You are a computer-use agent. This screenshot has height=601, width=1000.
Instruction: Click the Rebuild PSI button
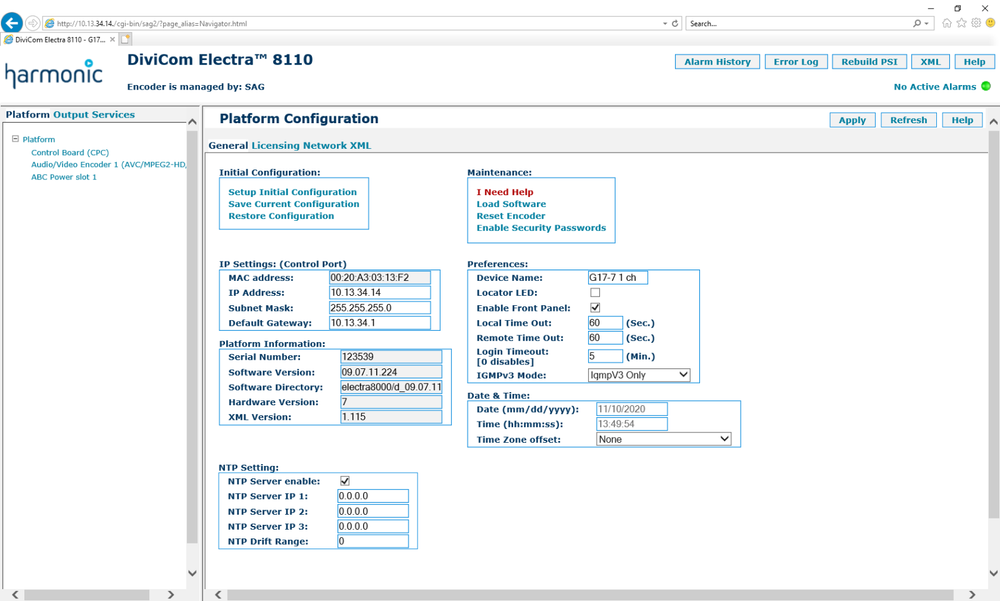click(x=869, y=62)
